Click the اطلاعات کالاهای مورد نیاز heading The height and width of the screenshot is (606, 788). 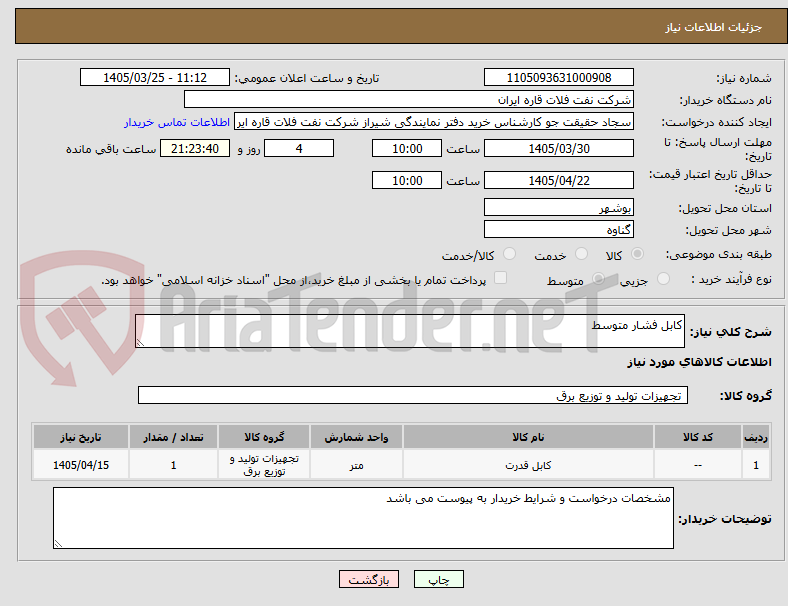[x=699, y=362]
